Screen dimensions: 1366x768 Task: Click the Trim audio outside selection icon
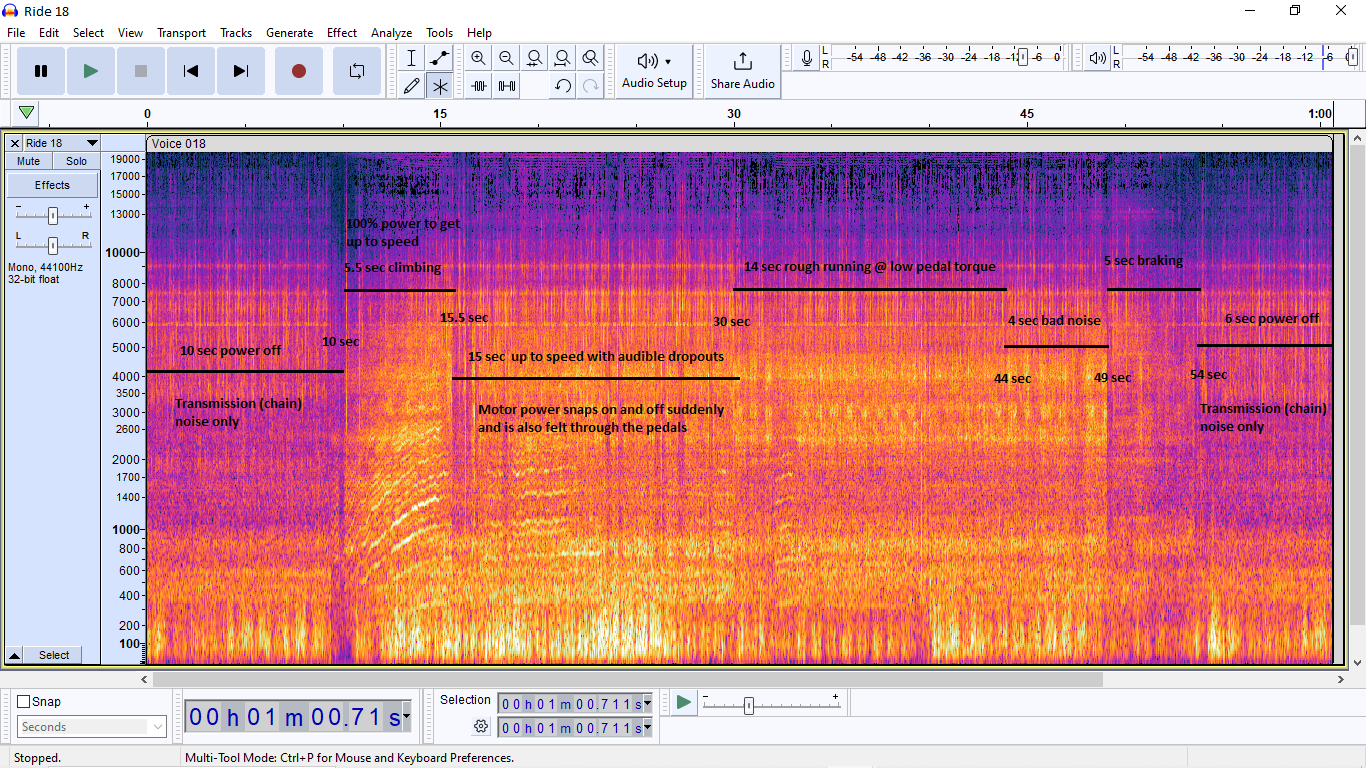479,86
